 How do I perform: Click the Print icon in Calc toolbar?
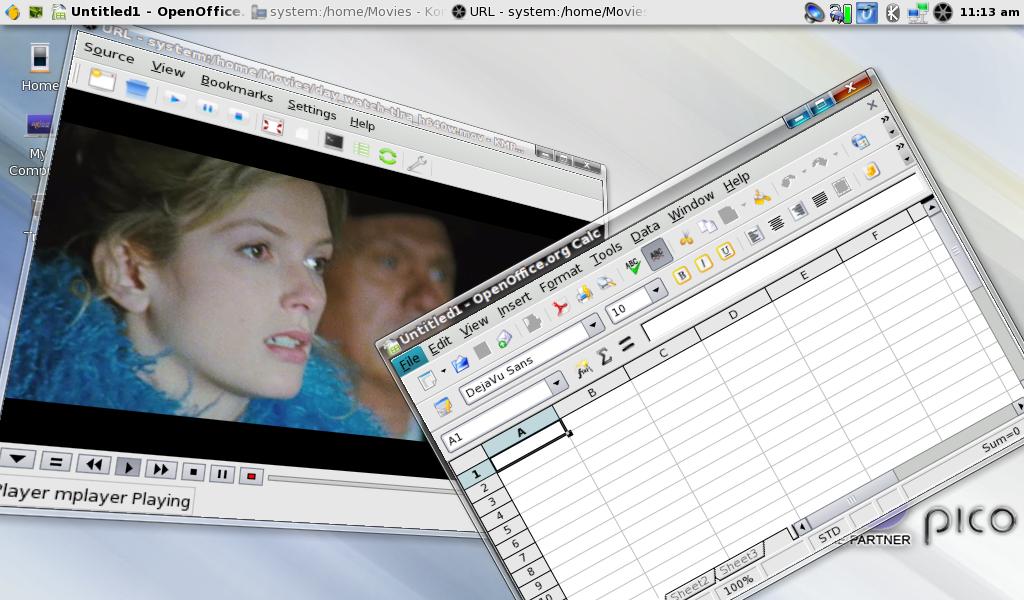(584, 294)
